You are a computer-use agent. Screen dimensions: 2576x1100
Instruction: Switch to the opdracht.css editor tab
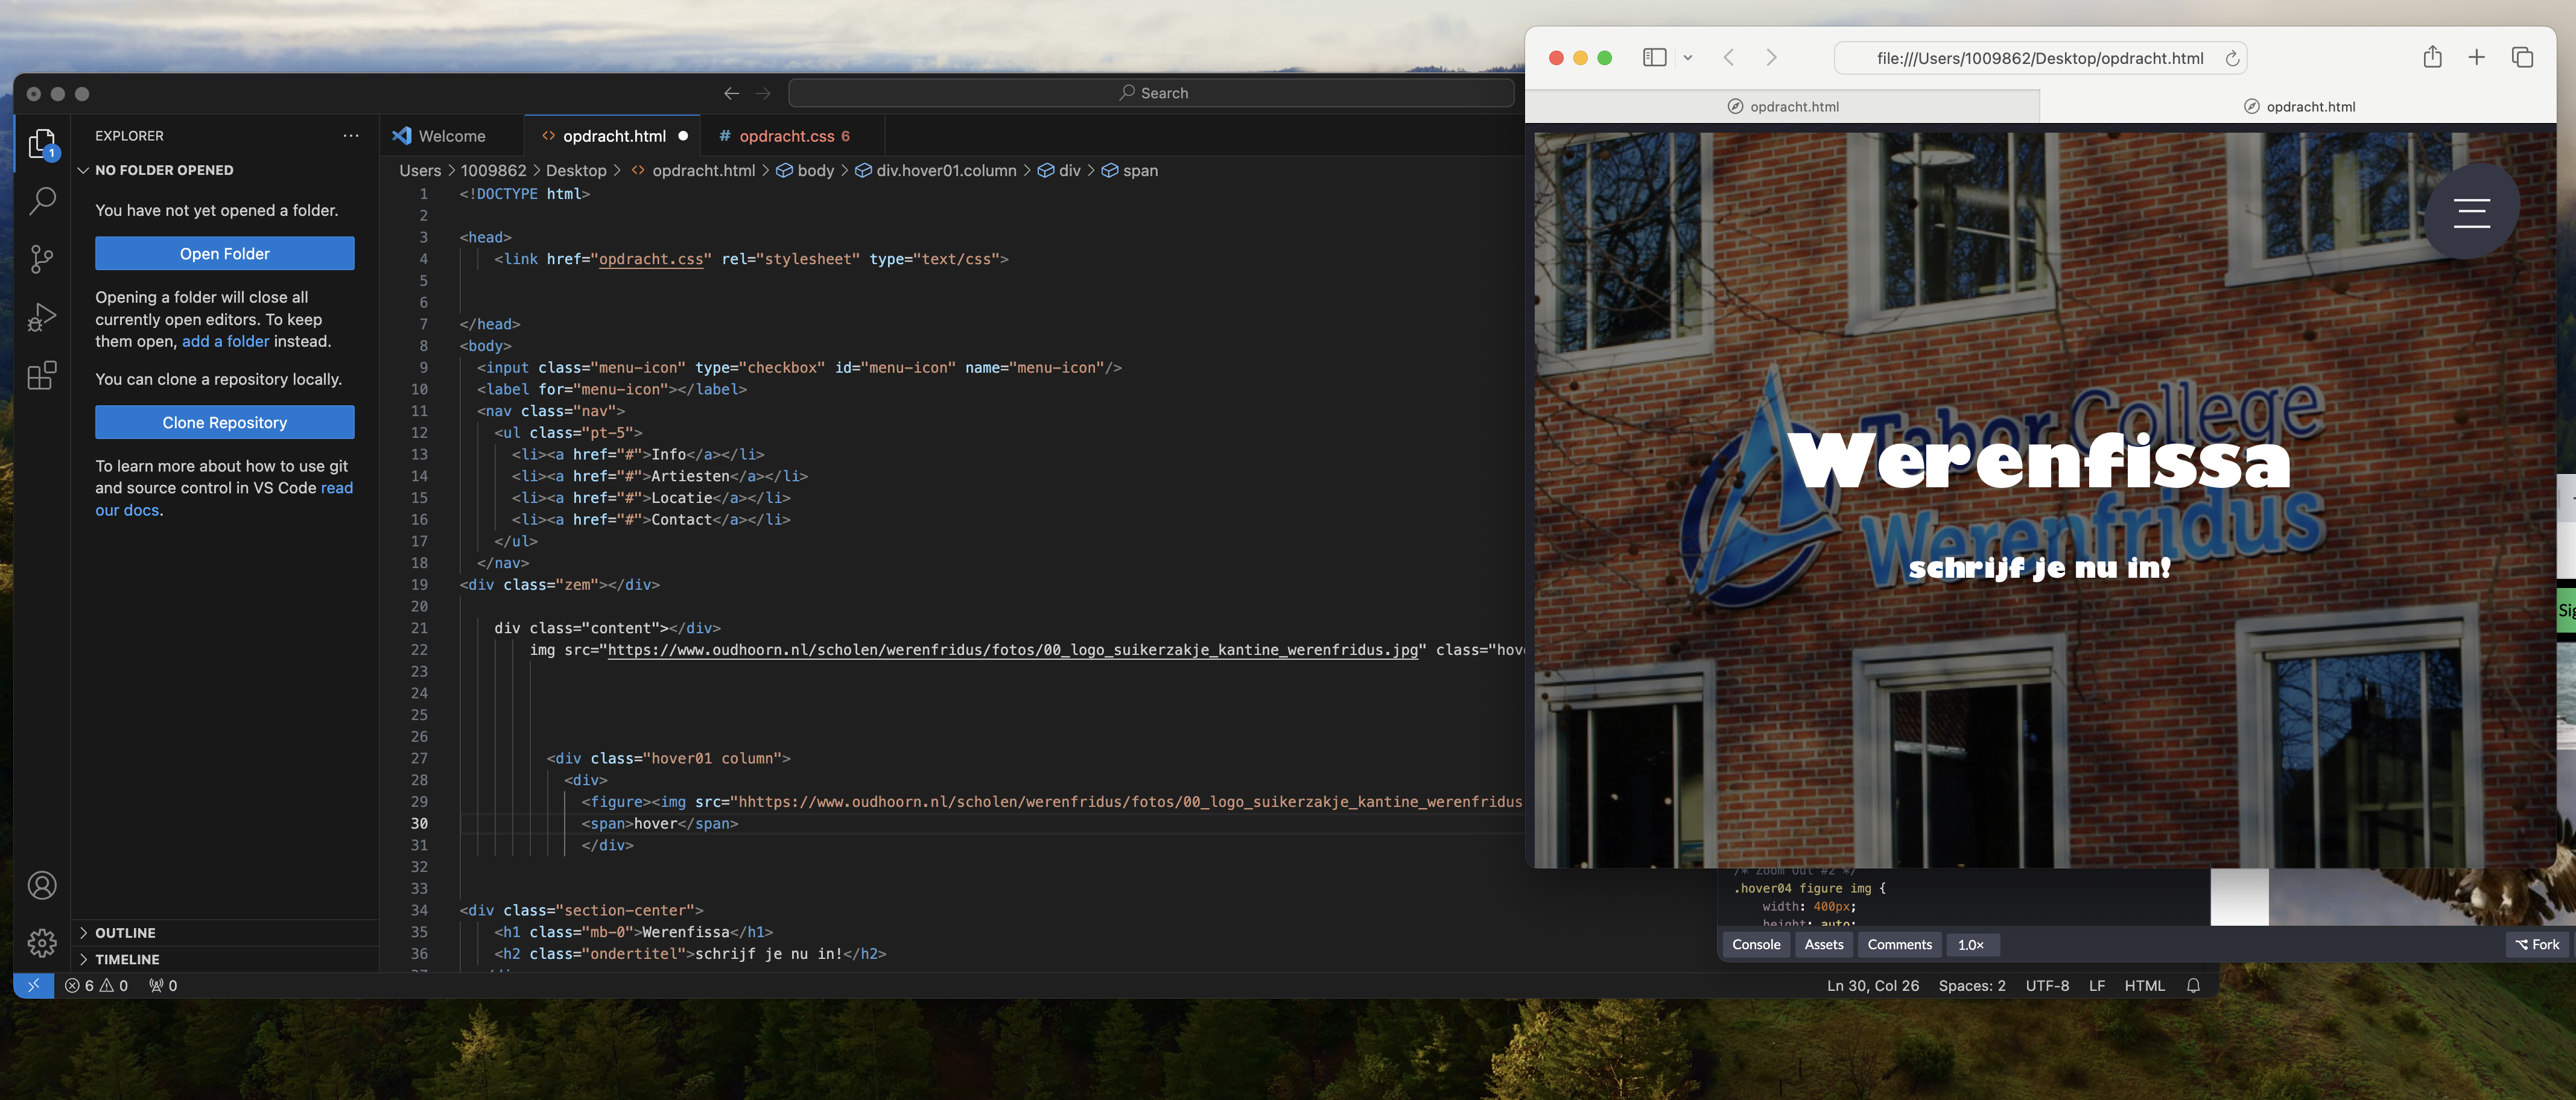(x=786, y=136)
